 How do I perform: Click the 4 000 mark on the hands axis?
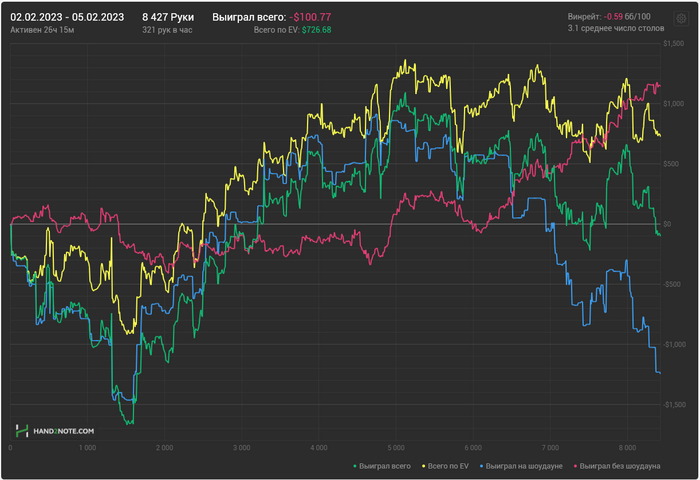point(319,448)
